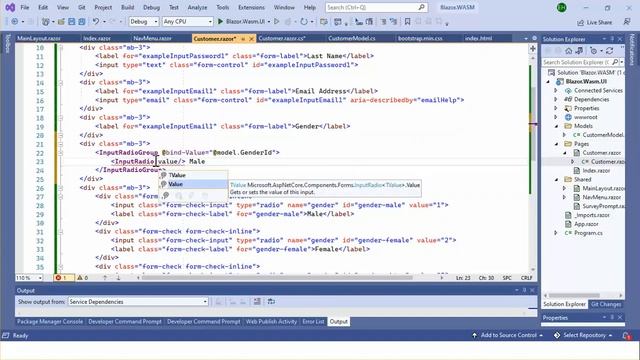The image size is (640, 360).
Task: Click the pending changes filter clock icon
Action: pos(593,51)
